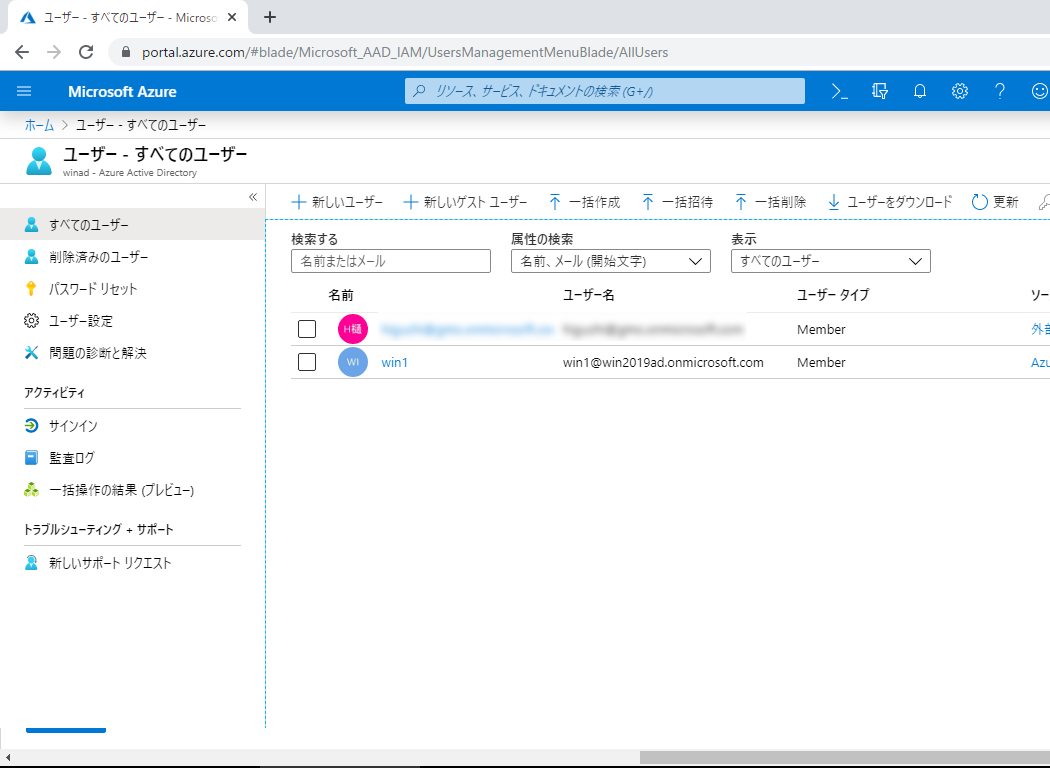This screenshot has width=1050, height=768.
Task: Click the WI blue user avatar
Action: coord(353,362)
